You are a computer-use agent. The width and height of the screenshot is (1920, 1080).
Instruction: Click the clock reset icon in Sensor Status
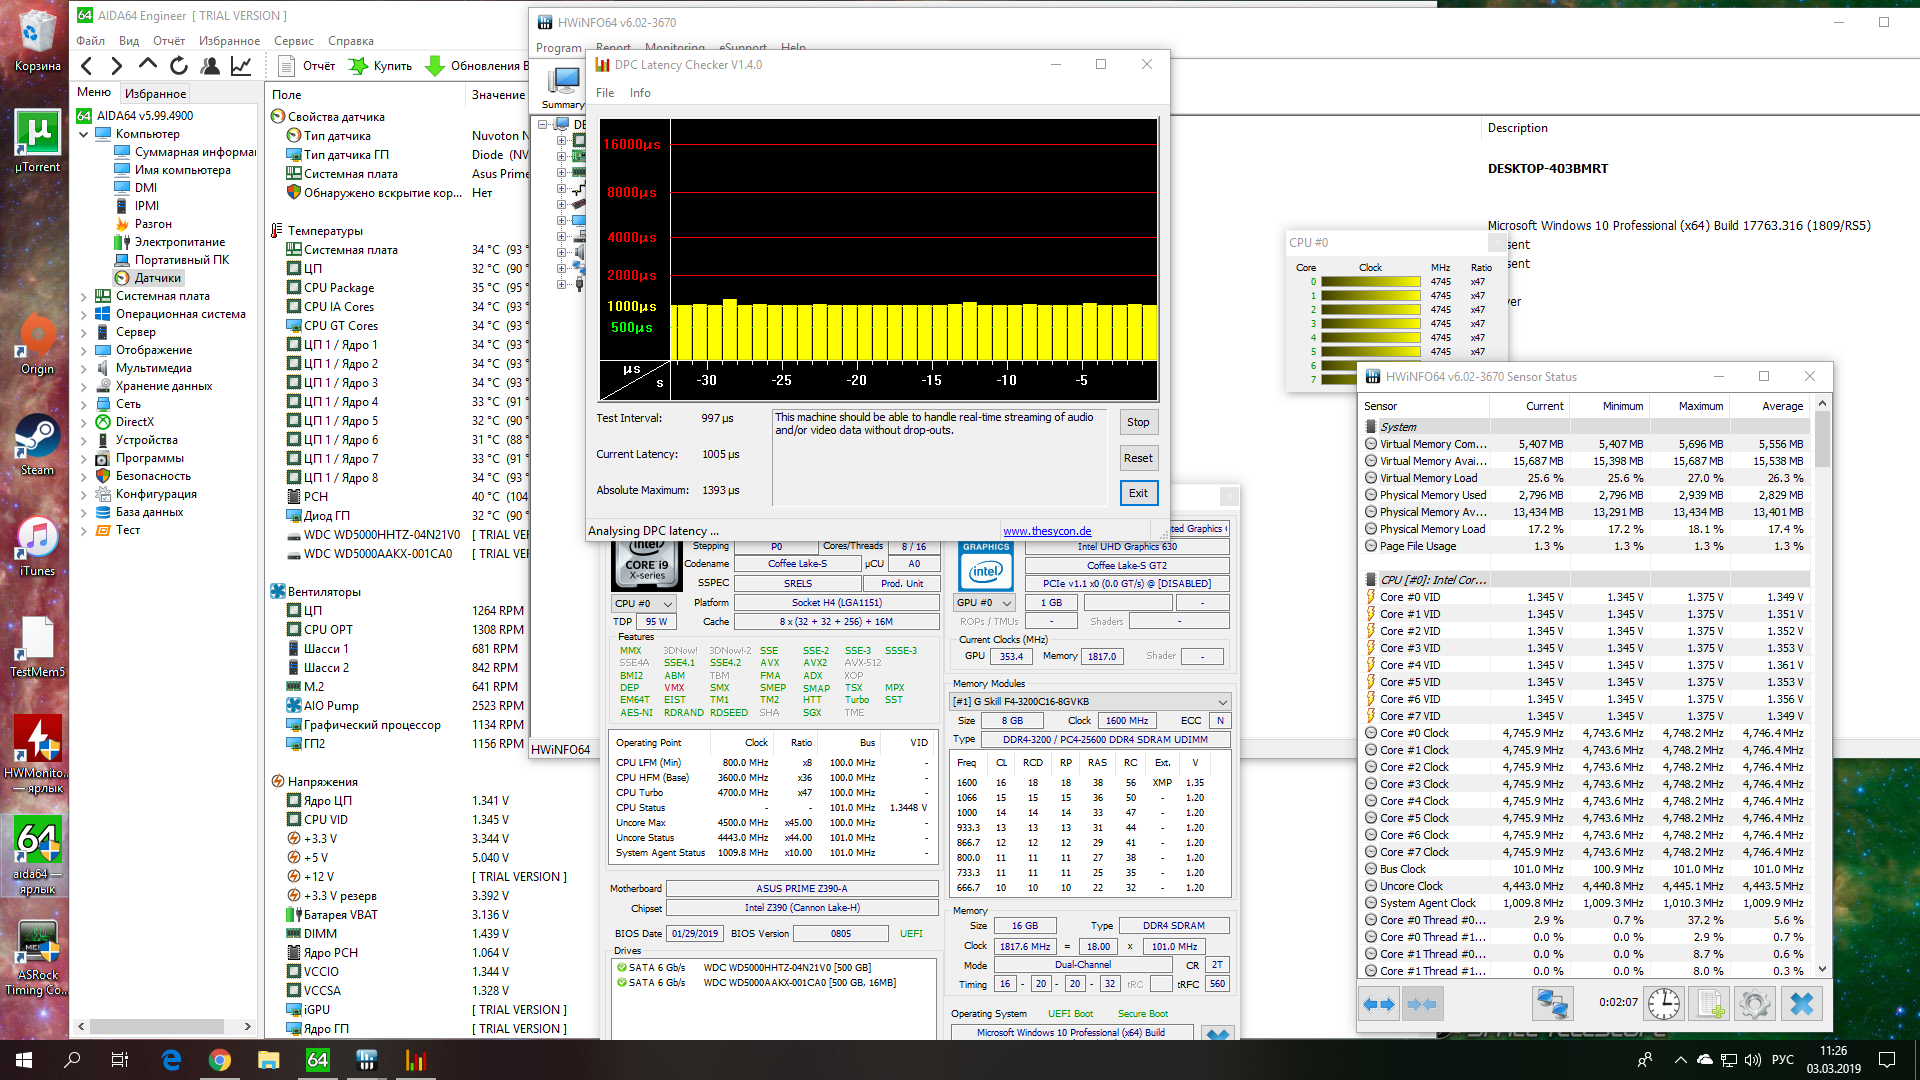(x=1663, y=1003)
